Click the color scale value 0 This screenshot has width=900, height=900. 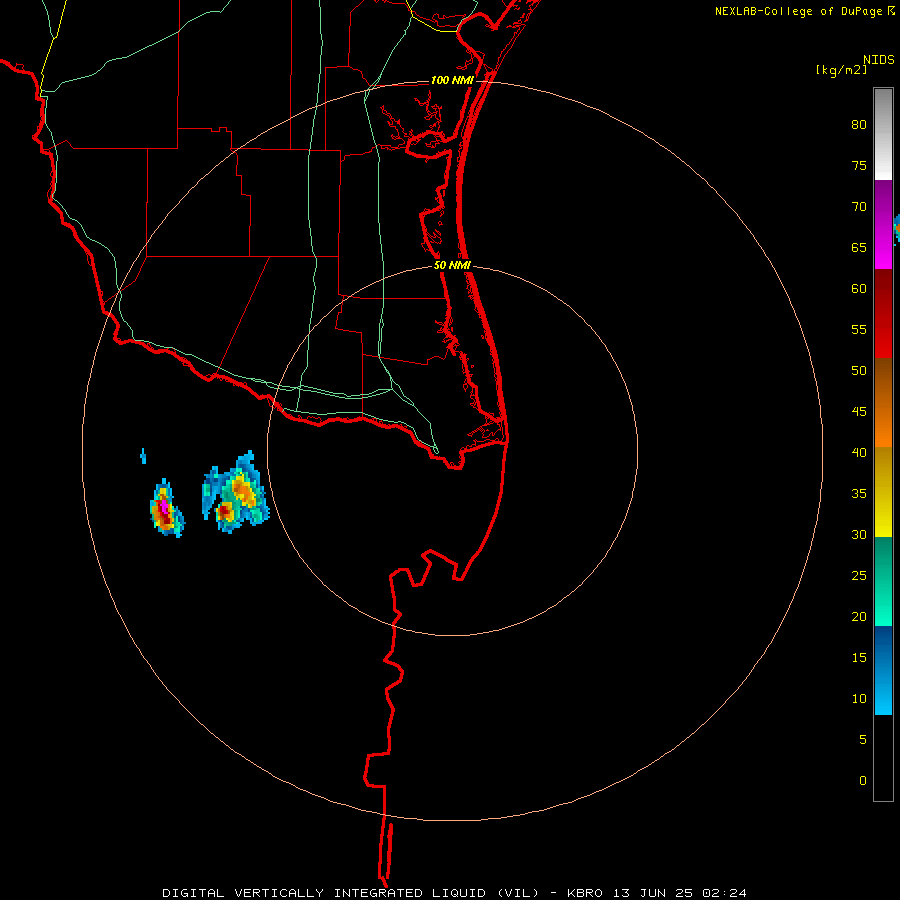click(863, 781)
